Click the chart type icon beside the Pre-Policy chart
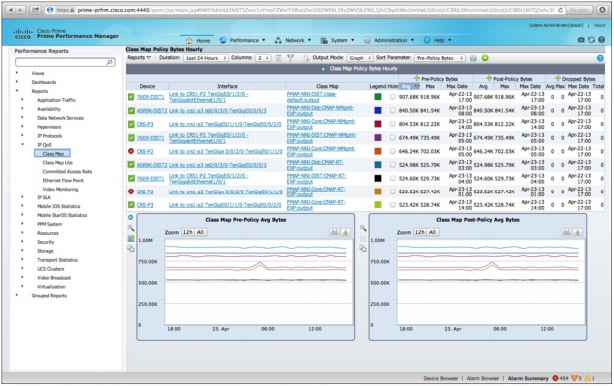The height and width of the screenshot is (386, 614). (x=131, y=238)
